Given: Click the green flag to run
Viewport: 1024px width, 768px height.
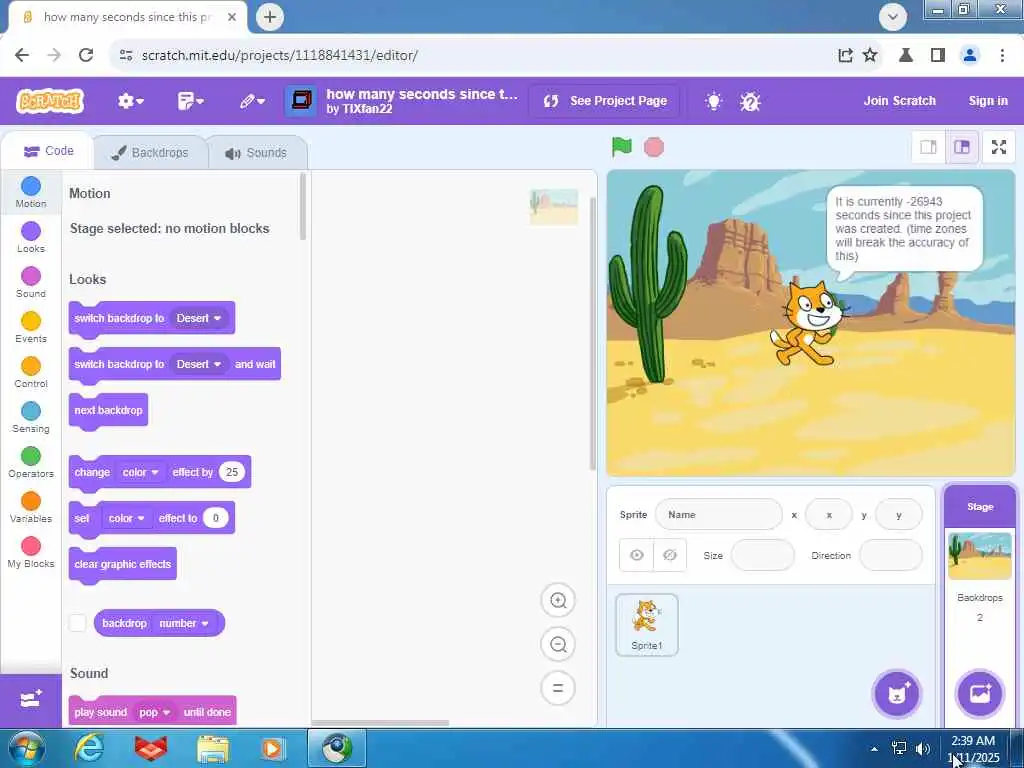Looking at the screenshot, I should (622, 147).
